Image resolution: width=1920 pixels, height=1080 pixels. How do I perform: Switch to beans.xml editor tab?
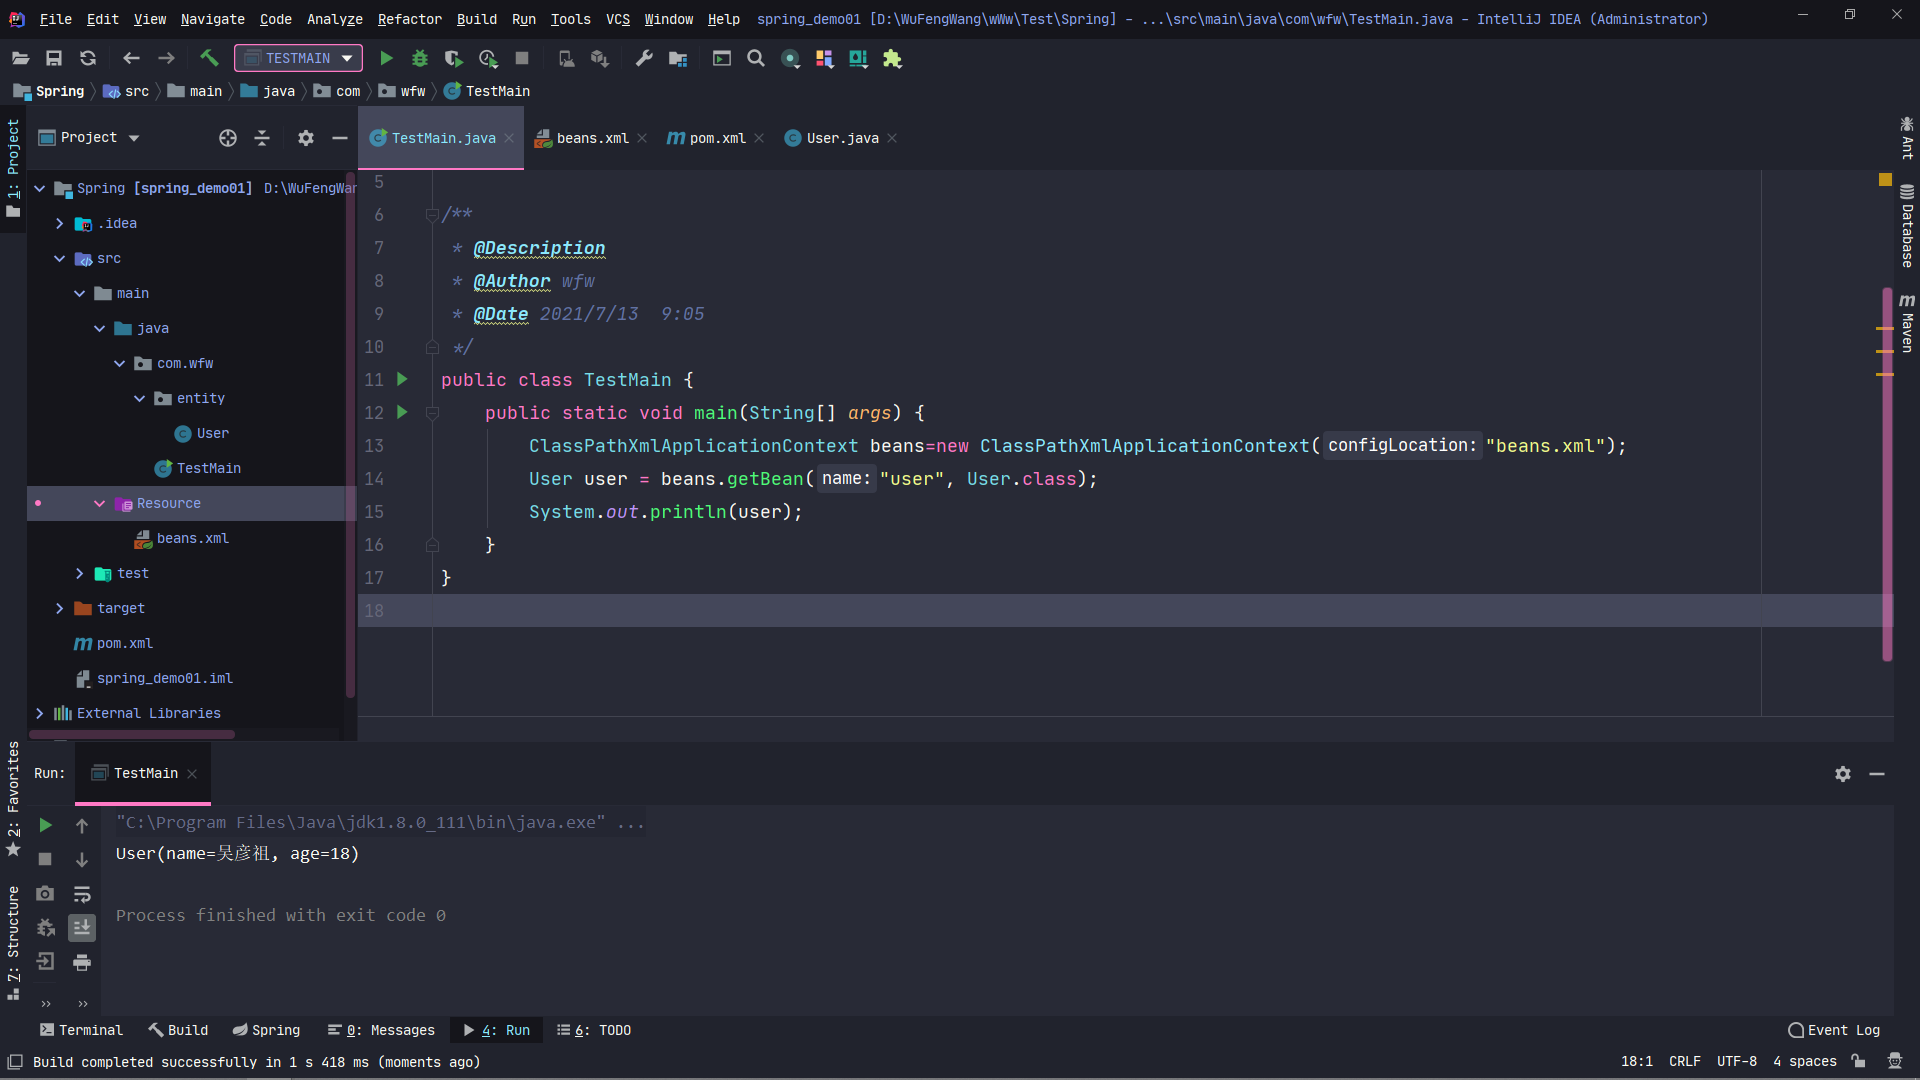592,138
